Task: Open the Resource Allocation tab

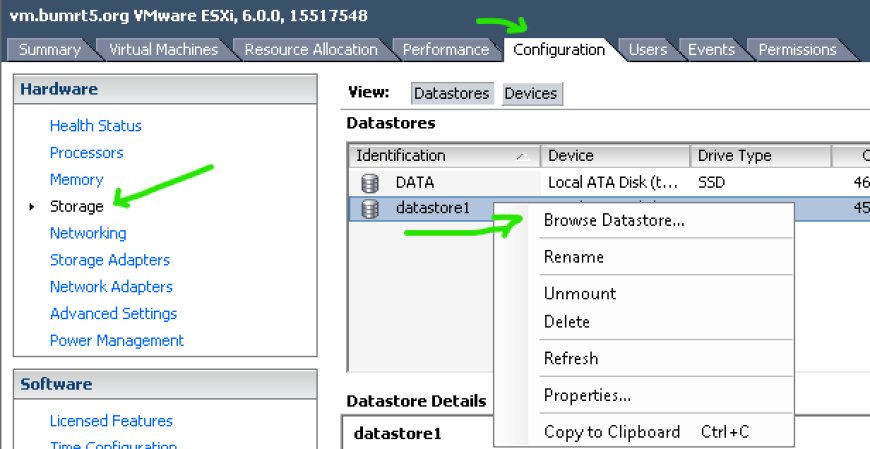Action: [311, 49]
